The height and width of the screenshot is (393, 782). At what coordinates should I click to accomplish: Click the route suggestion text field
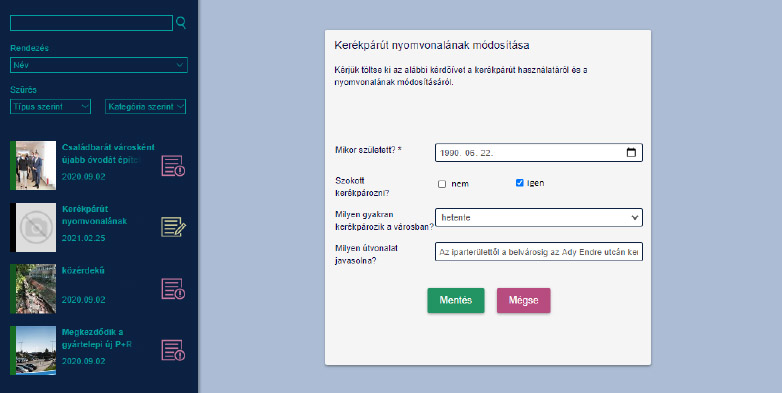pos(539,252)
